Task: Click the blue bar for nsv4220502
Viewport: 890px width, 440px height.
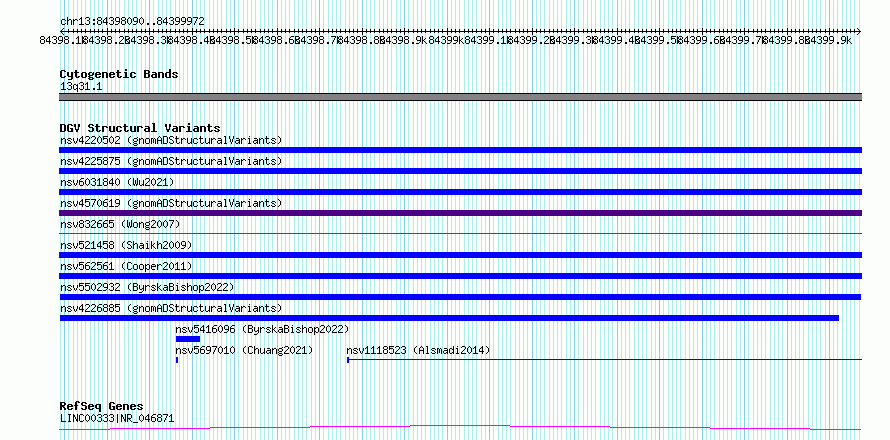Action: 460,150
